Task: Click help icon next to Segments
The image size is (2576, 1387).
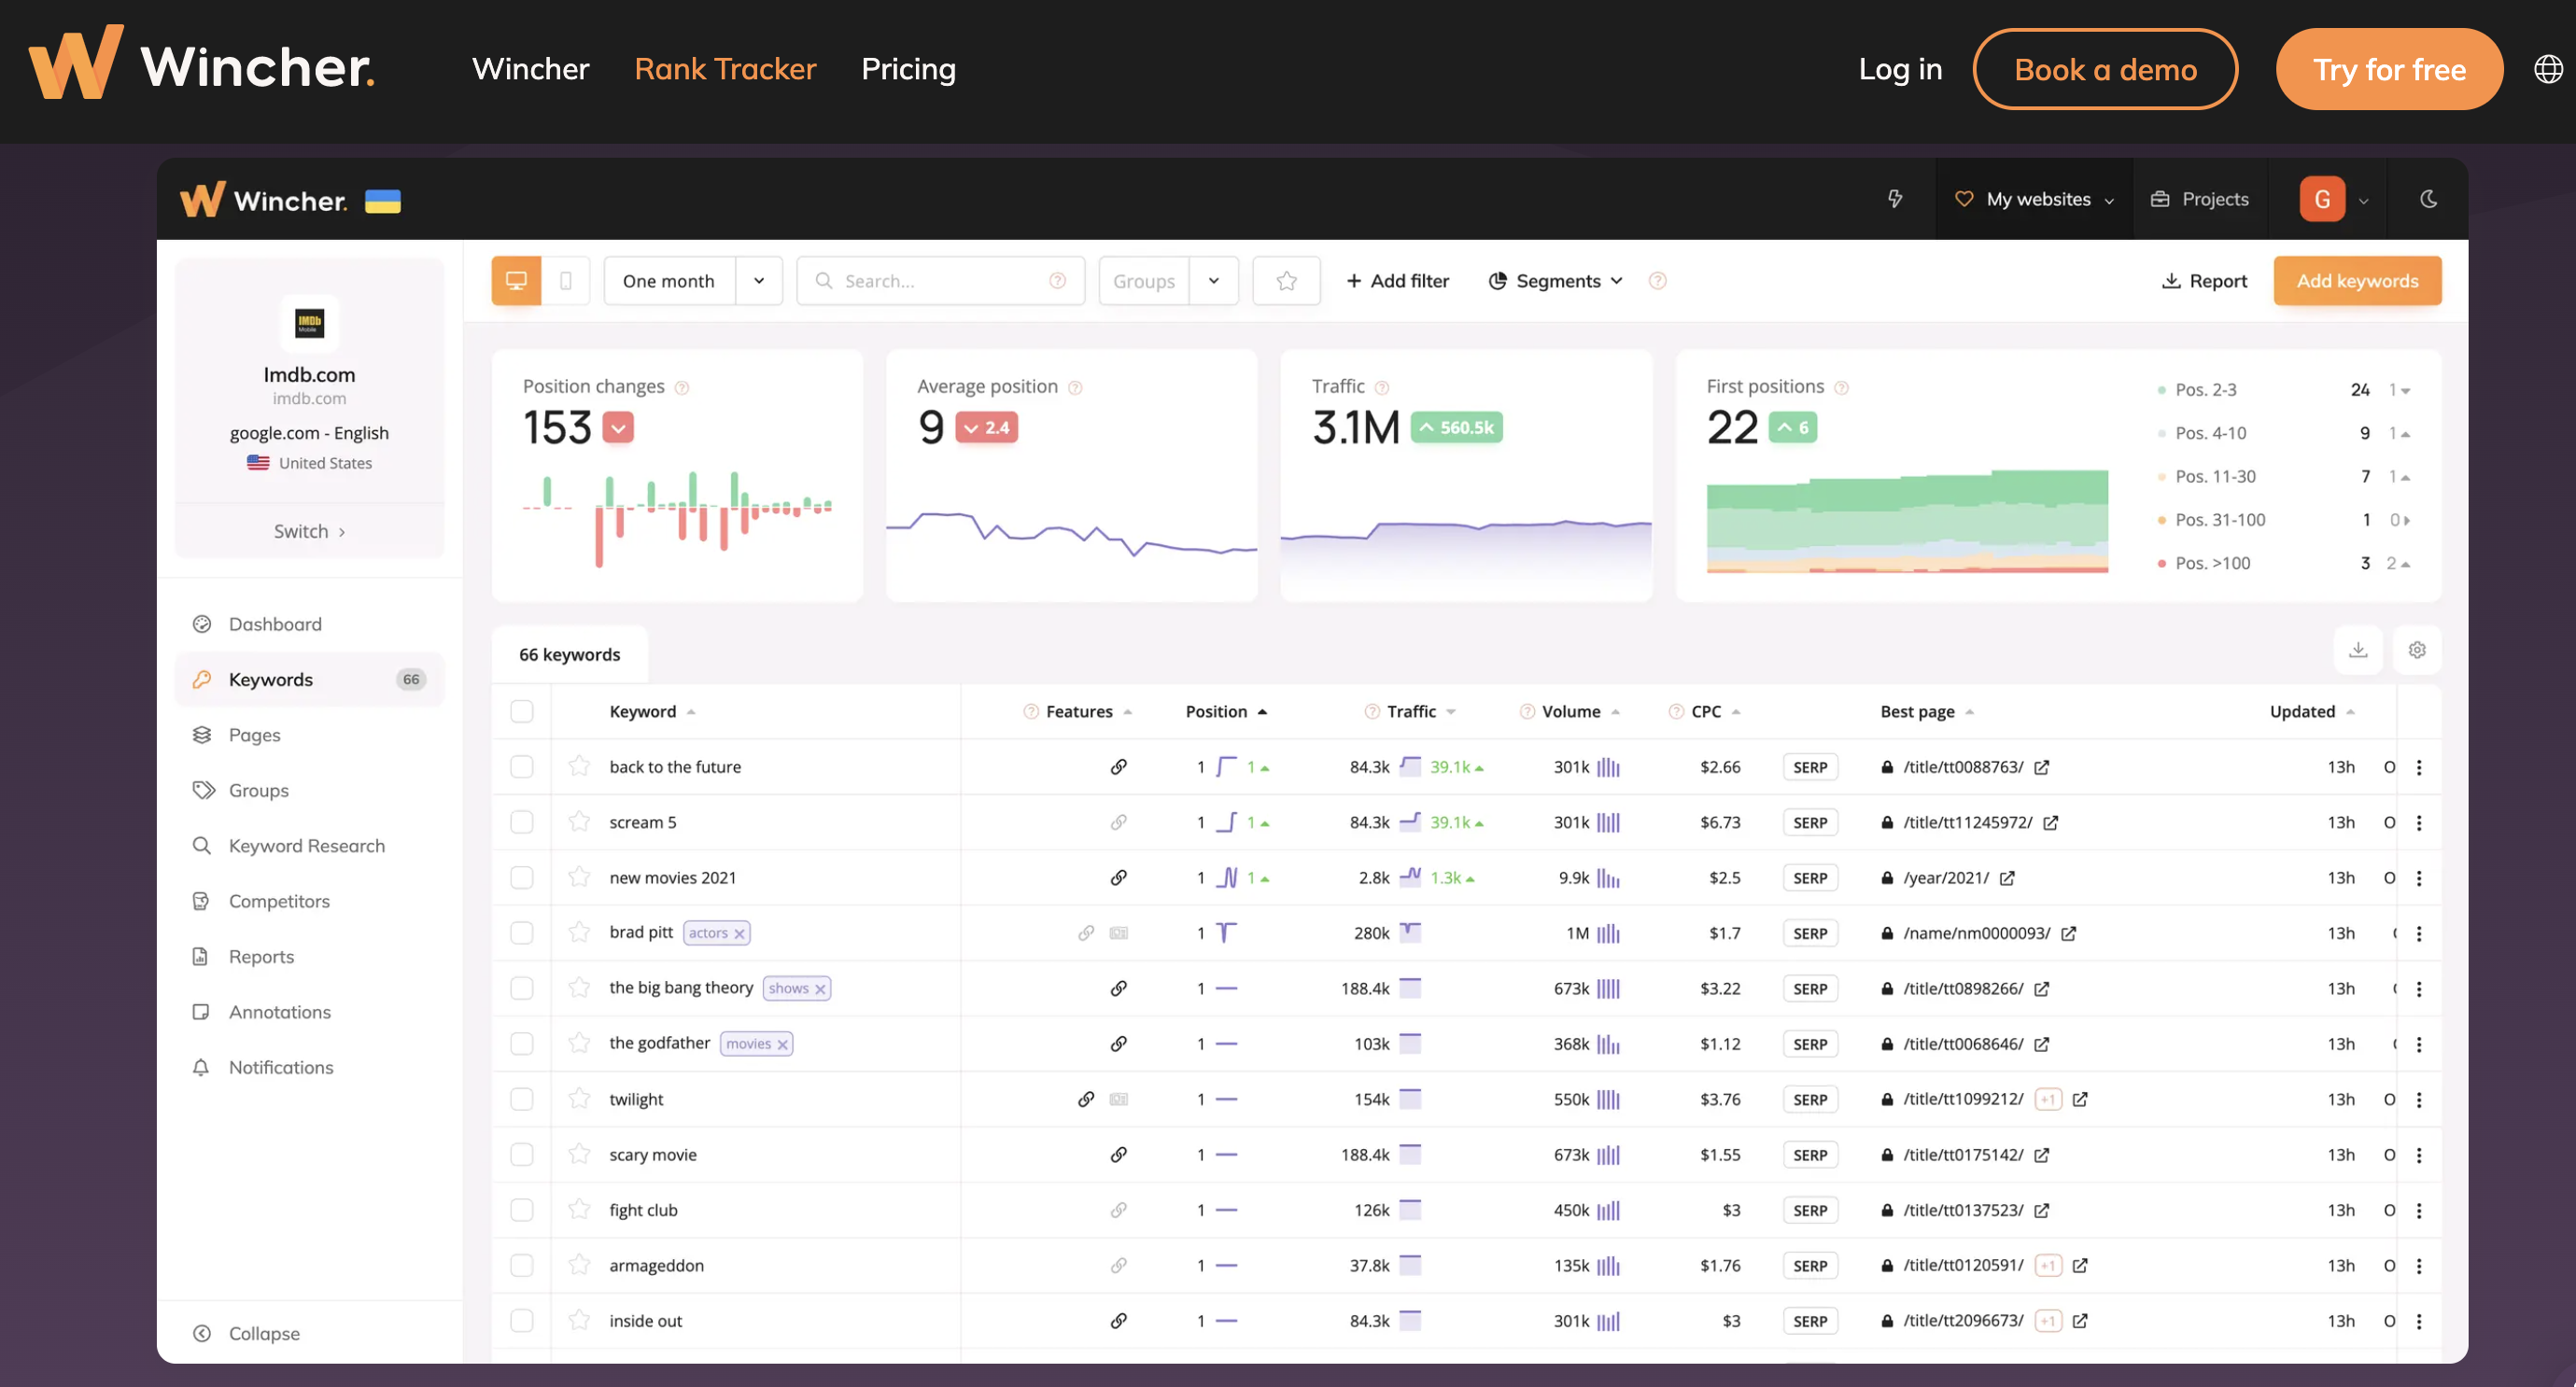Action: pos(1657,281)
